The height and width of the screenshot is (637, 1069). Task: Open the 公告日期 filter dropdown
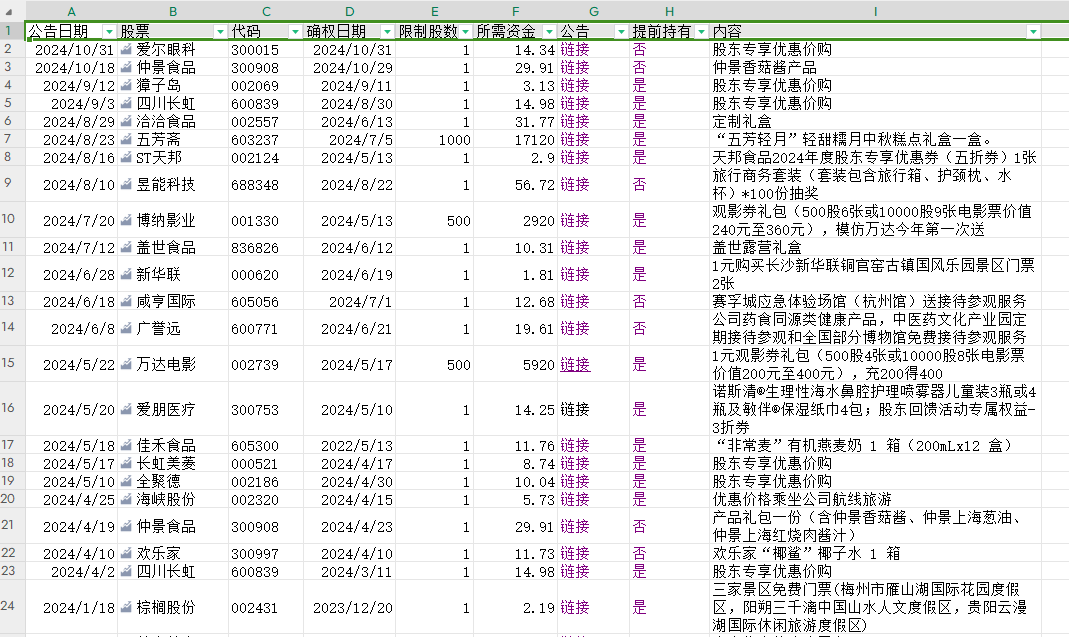(109, 31)
